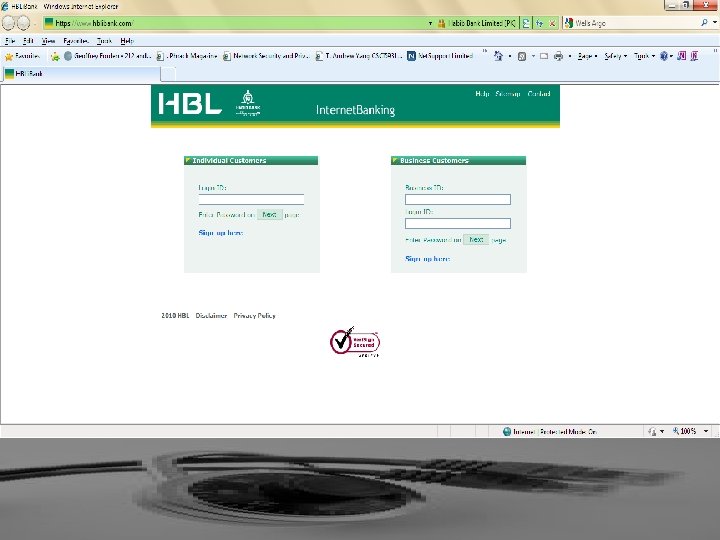Click the VeriSign Secured seal
720x540 pixels.
point(354,342)
